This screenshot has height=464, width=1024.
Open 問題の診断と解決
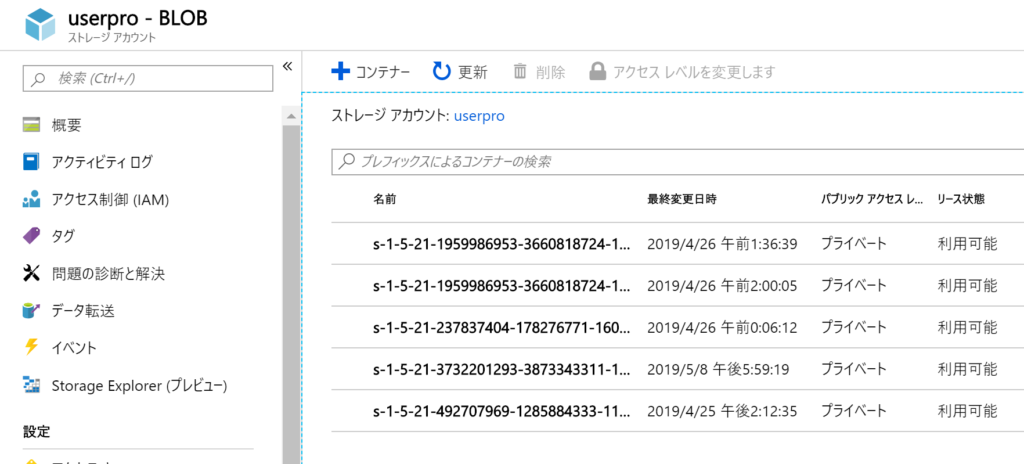click(x=108, y=273)
